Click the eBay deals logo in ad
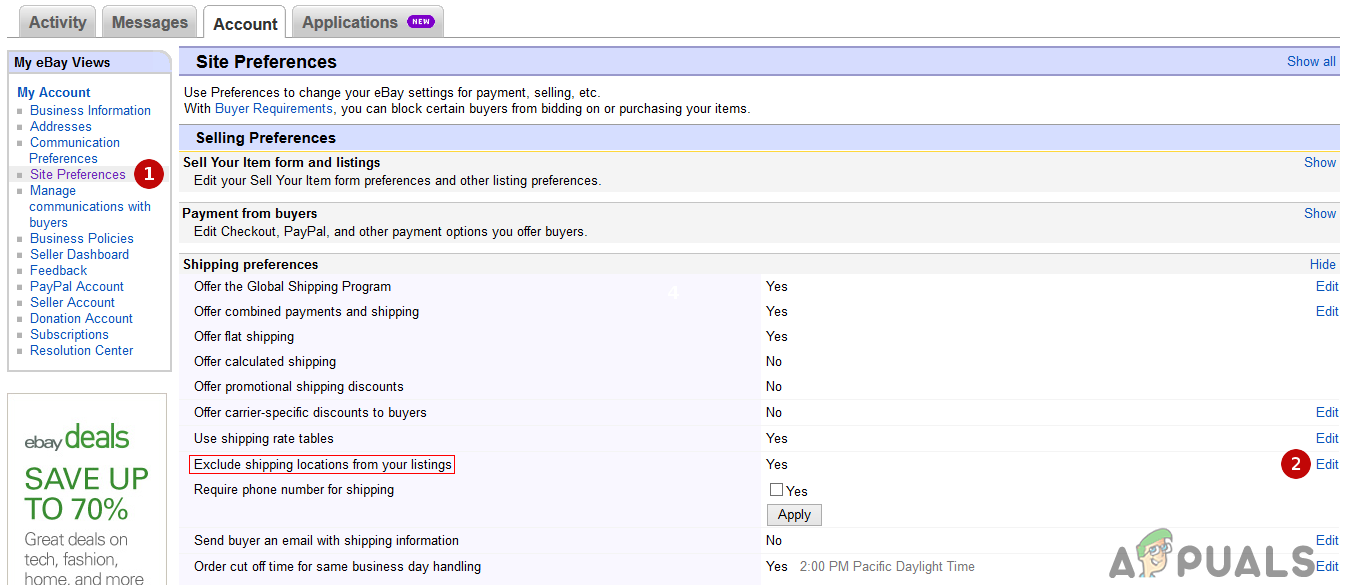This screenshot has width=1348, height=585. (77, 438)
